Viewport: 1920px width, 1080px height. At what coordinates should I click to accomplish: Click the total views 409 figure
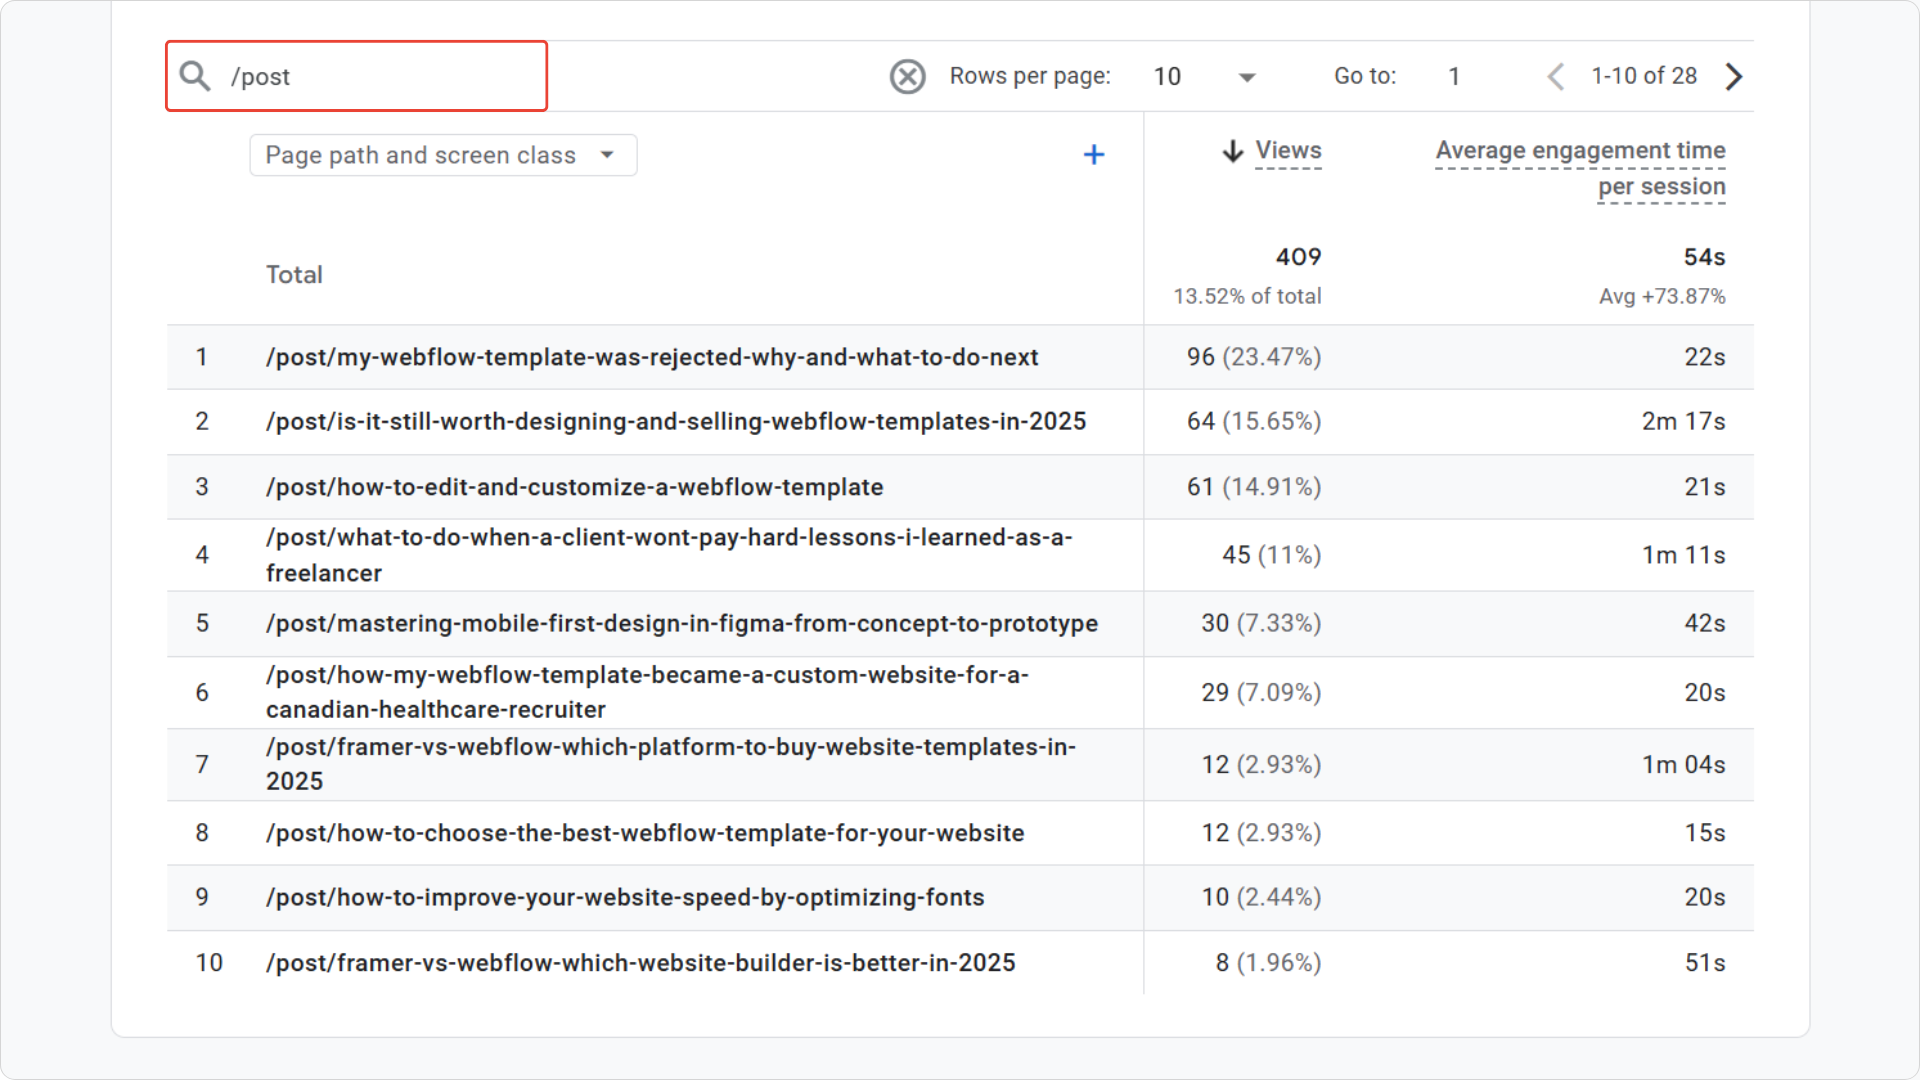[x=1298, y=257]
